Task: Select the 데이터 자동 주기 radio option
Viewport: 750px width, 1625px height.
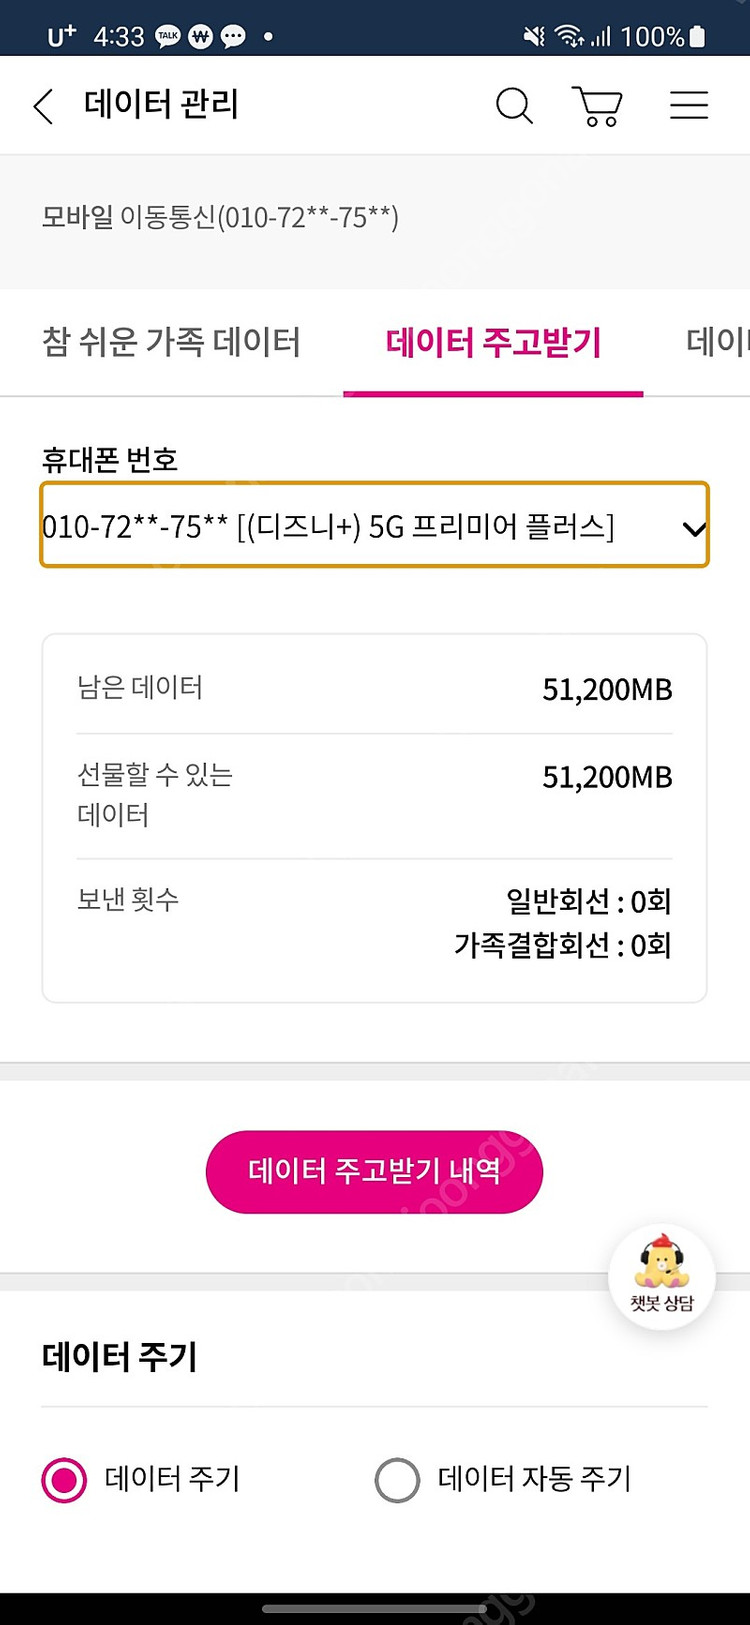Action: pyautogui.click(x=398, y=1480)
